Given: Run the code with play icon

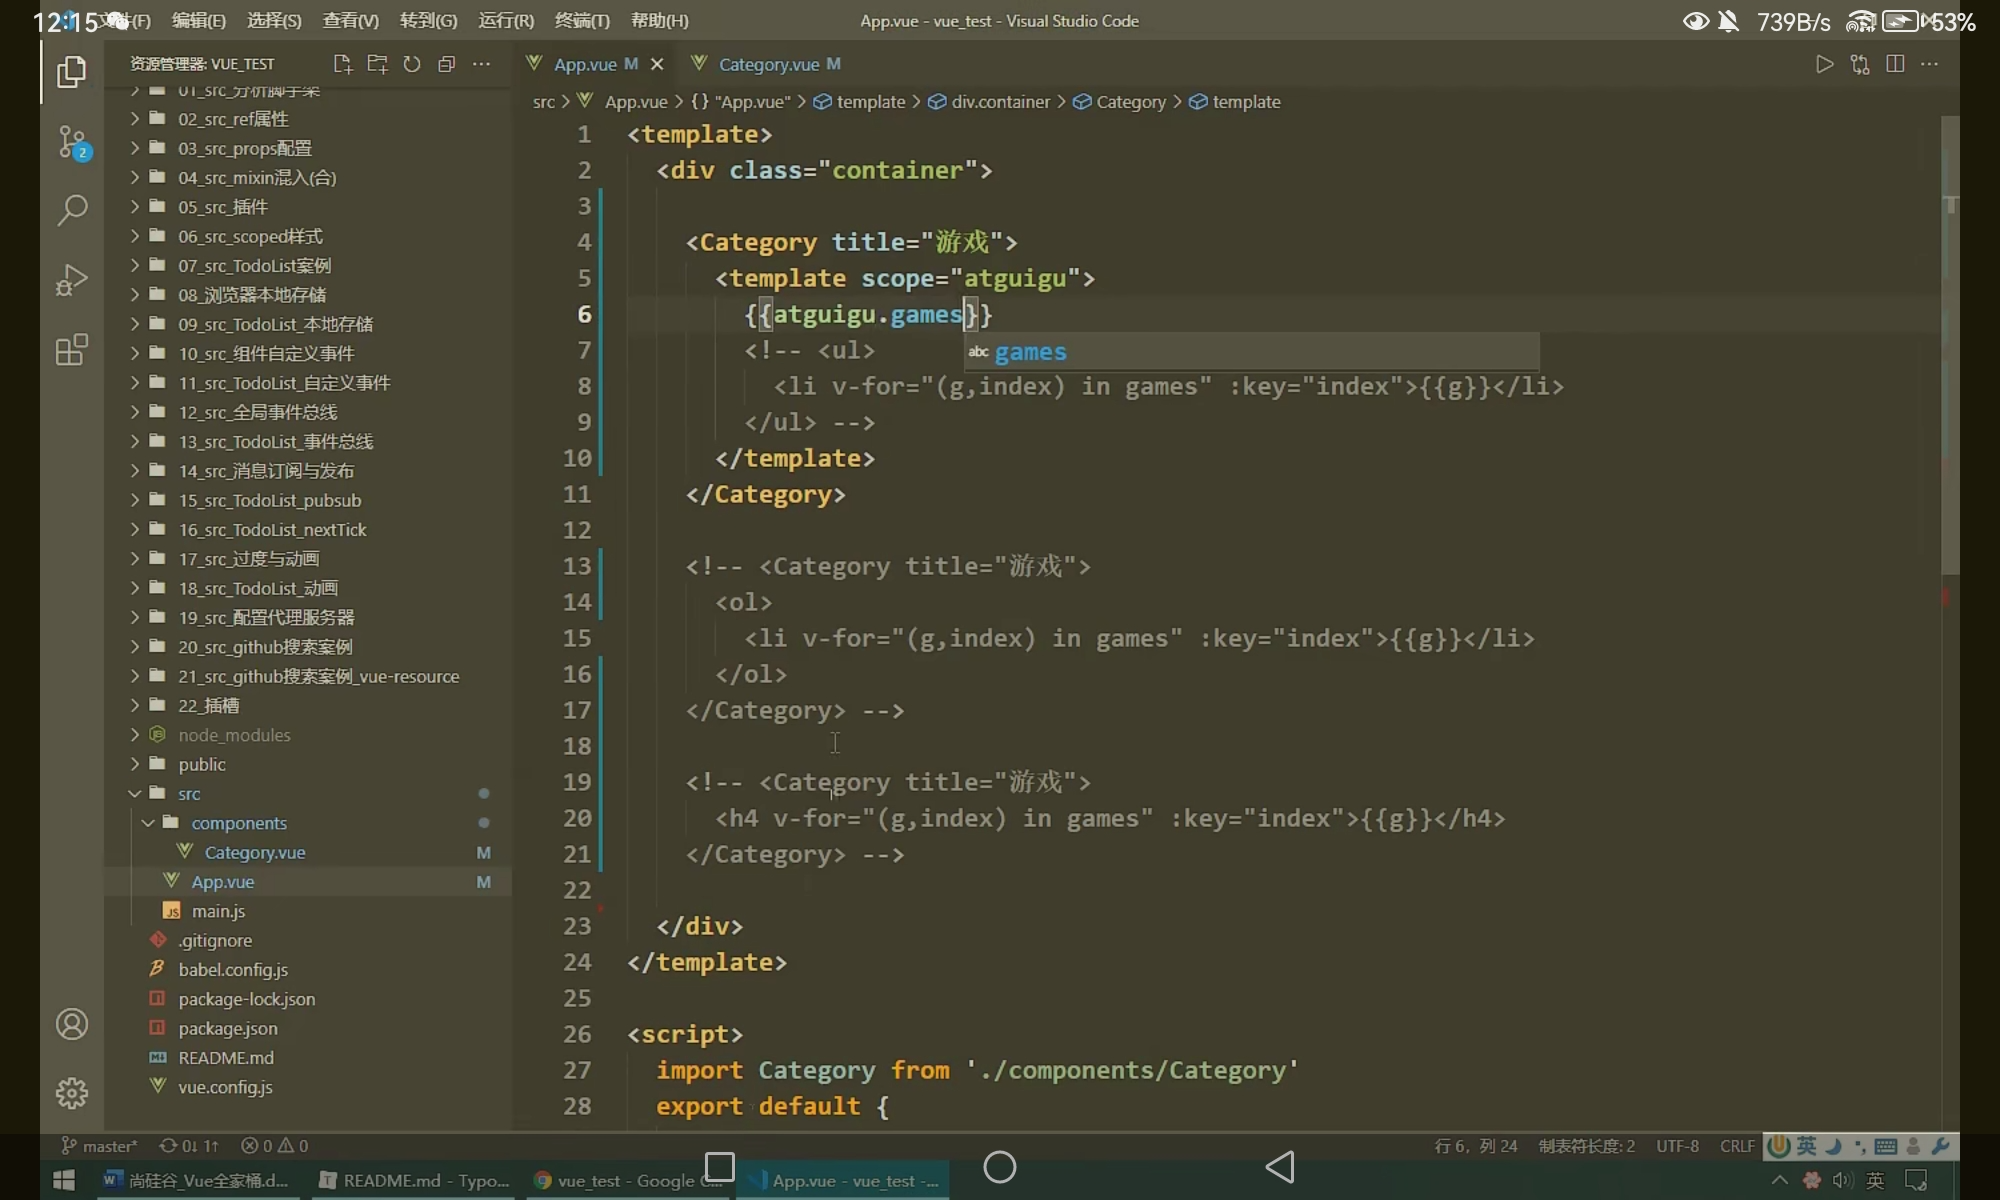Looking at the screenshot, I should point(1824,64).
